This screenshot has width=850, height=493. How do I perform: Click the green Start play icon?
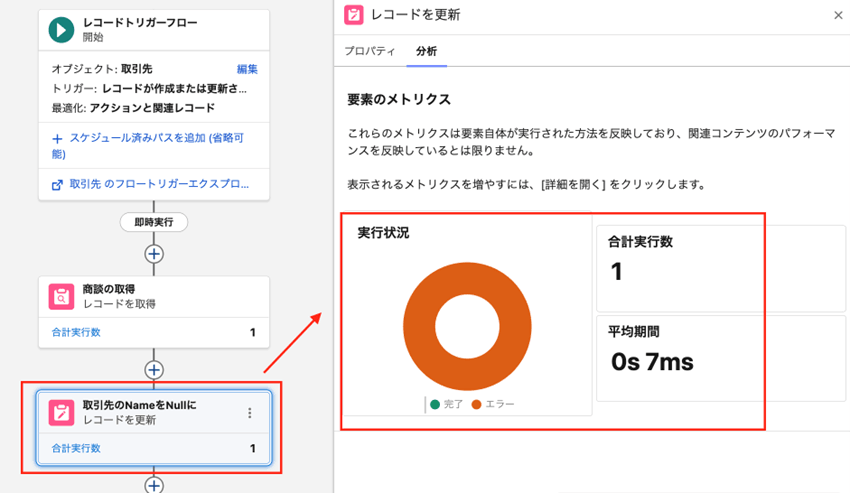coord(61,30)
